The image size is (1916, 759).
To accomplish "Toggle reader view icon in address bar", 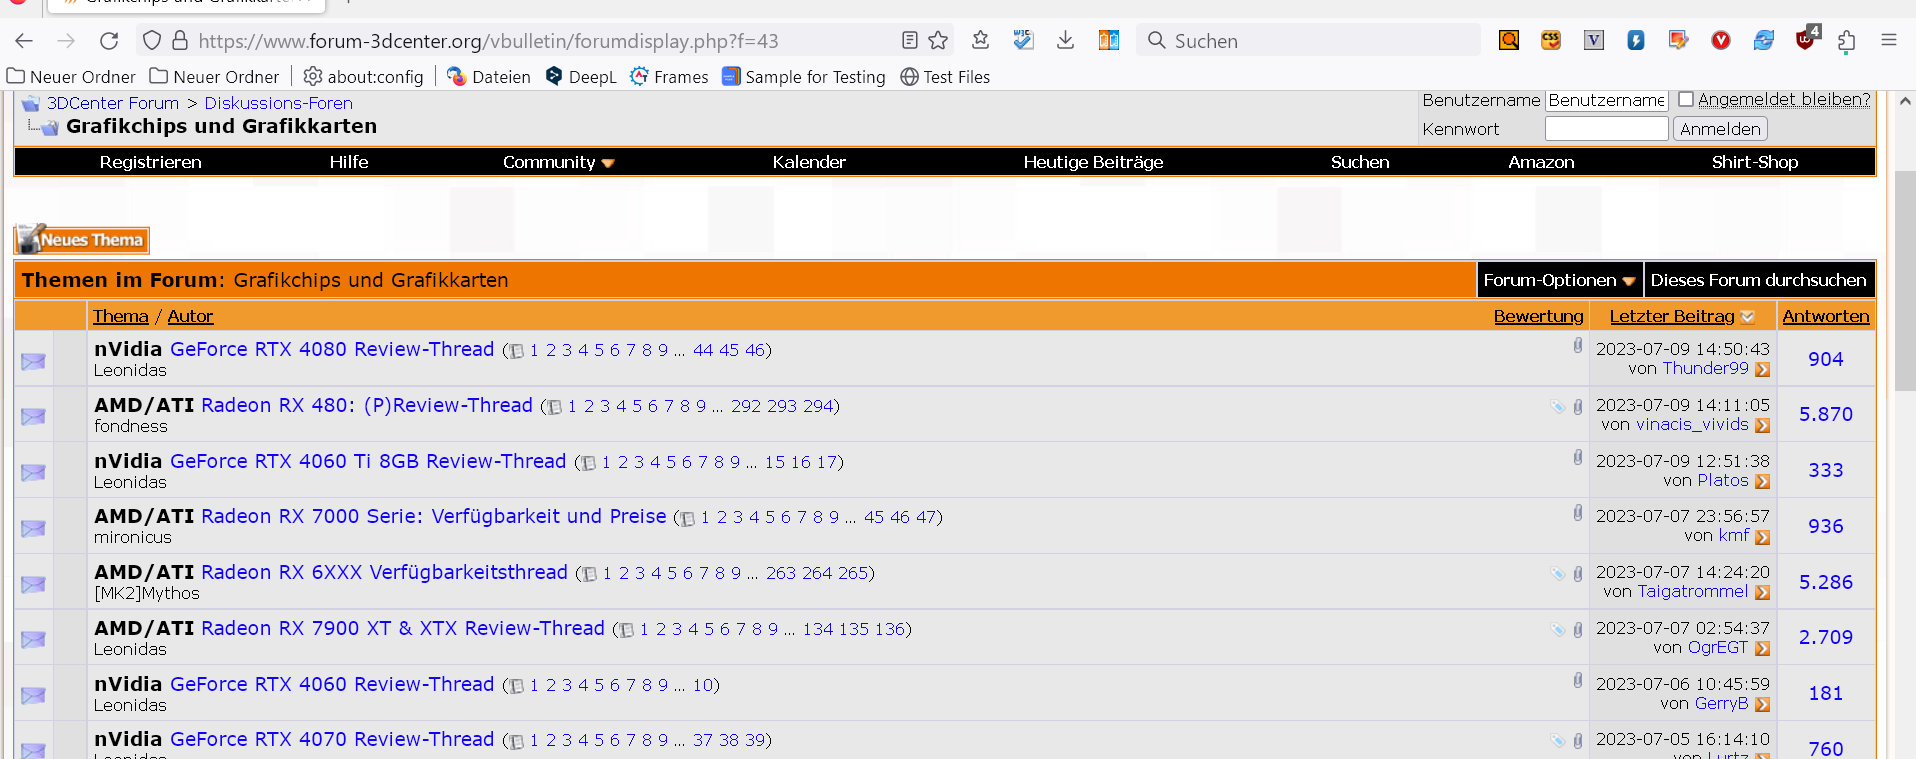I will [x=909, y=40].
